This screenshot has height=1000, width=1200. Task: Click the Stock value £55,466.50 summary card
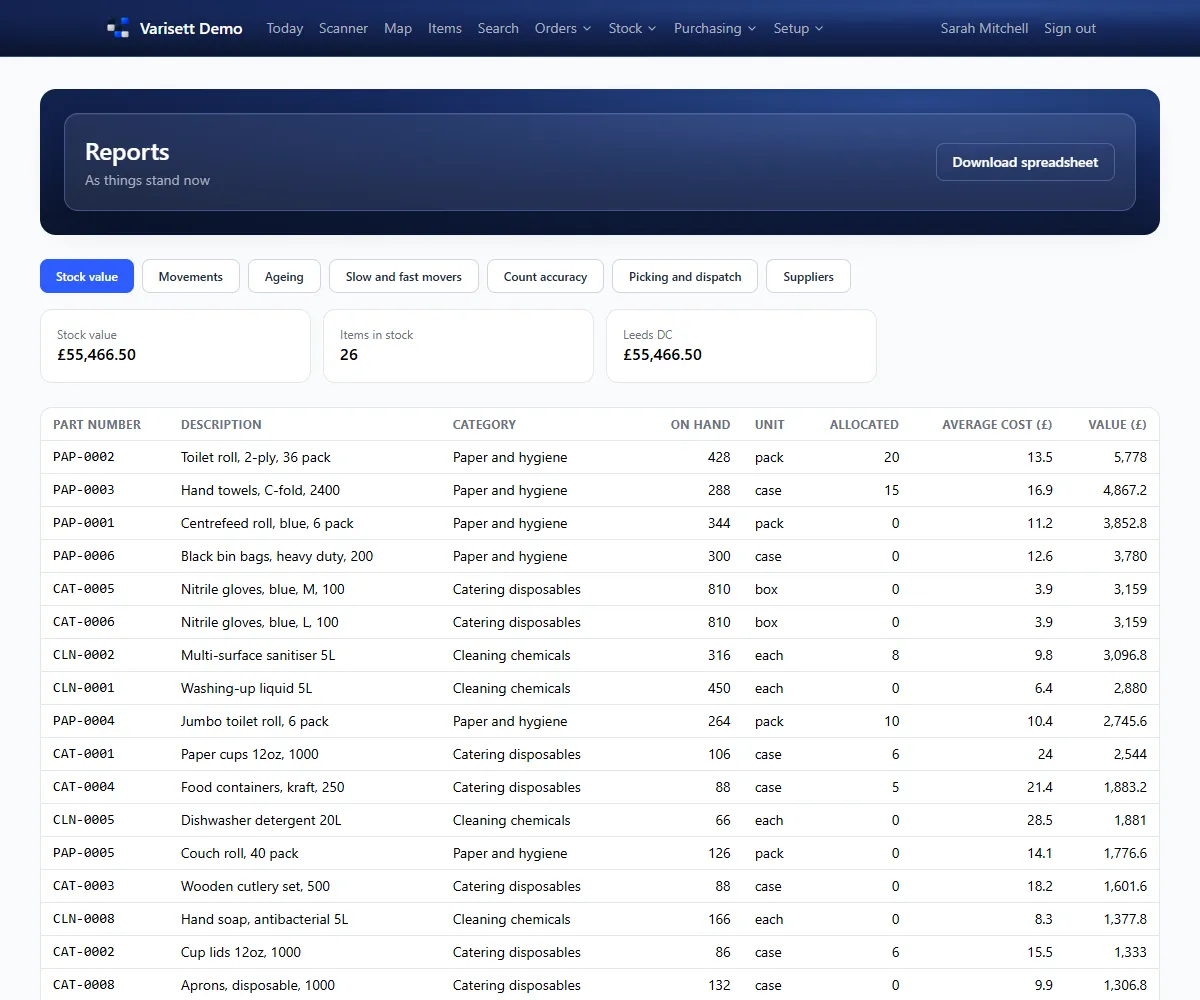click(x=175, y=346)
